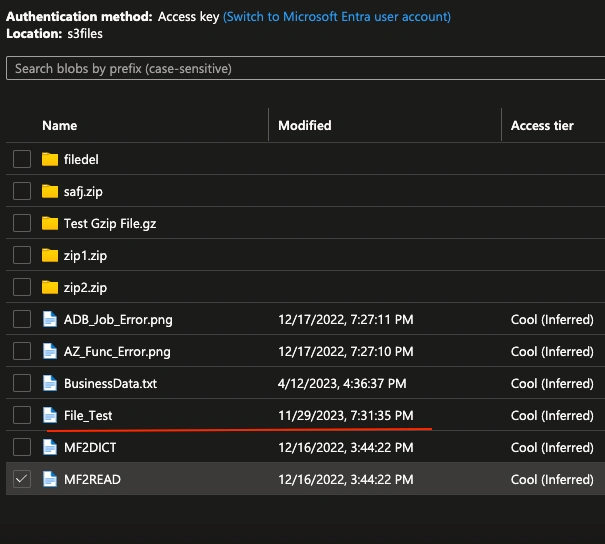Focus the Search blobs by prefix field

[306, 68]
